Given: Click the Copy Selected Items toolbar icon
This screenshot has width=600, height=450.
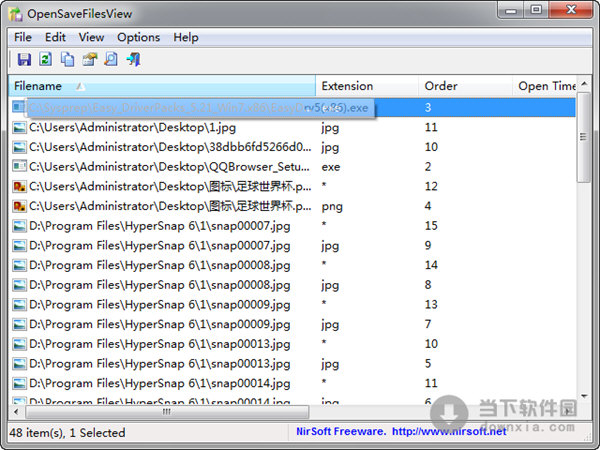Looking at the screenshot, I should click(x=68, y=59).
